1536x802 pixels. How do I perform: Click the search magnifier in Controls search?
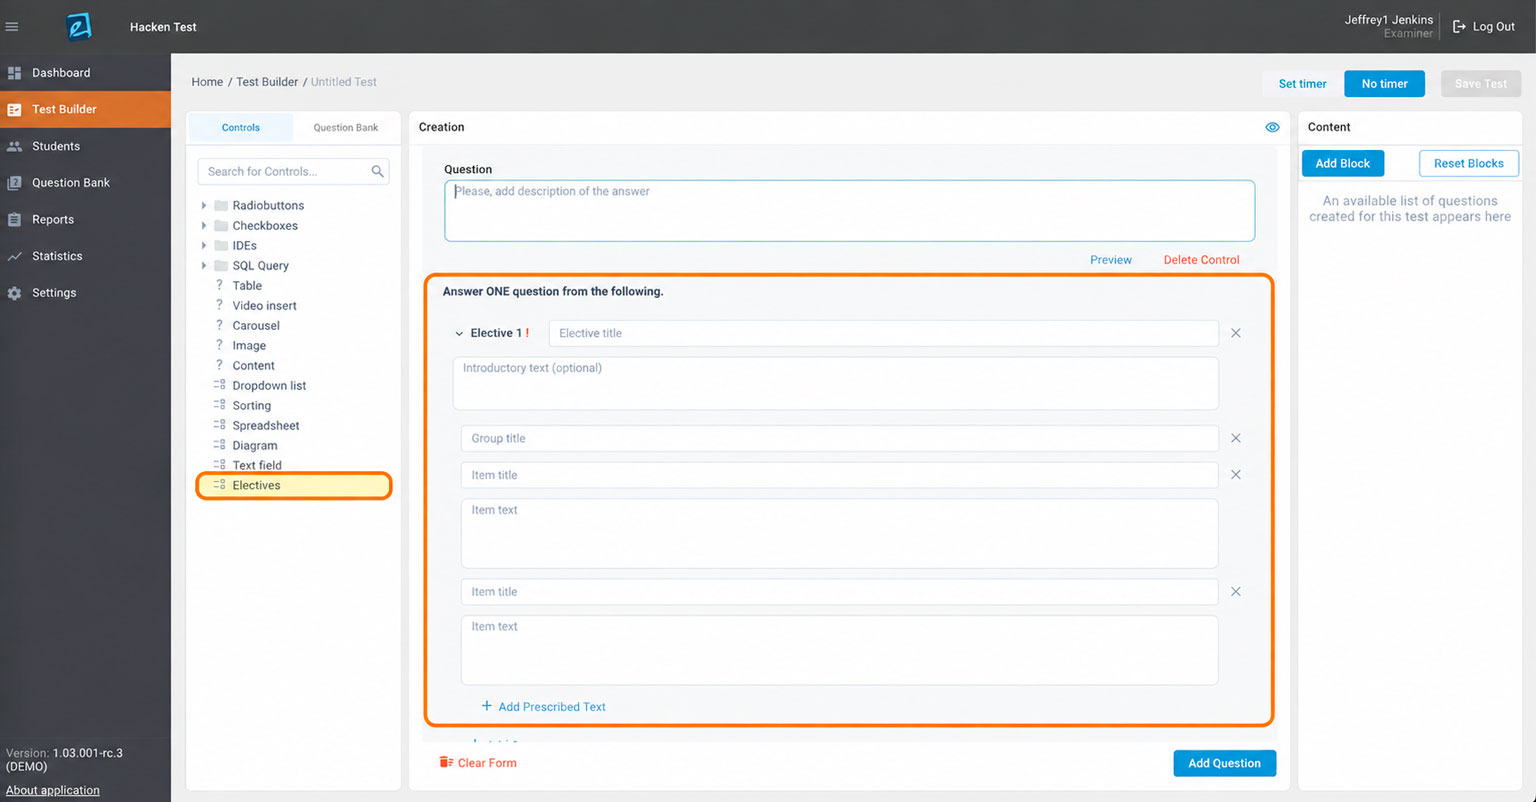tap(377, 172)
